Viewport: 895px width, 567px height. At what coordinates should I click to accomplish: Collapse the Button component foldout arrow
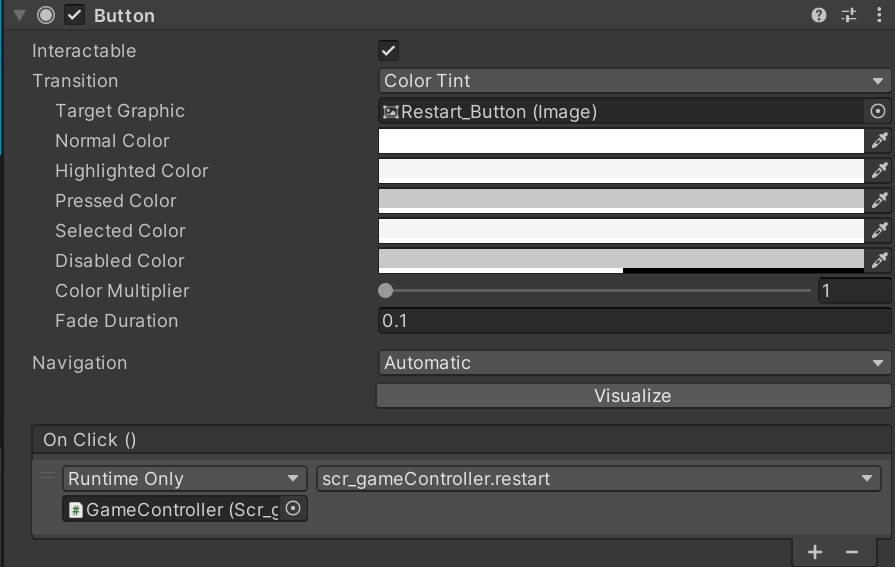tap(19, 16)
